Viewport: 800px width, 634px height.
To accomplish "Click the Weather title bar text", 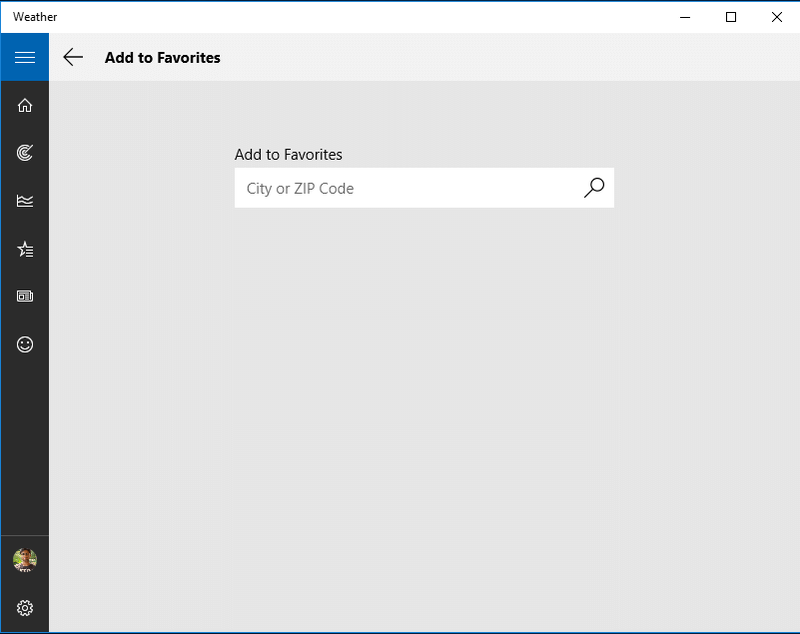I will click(35, 17).
